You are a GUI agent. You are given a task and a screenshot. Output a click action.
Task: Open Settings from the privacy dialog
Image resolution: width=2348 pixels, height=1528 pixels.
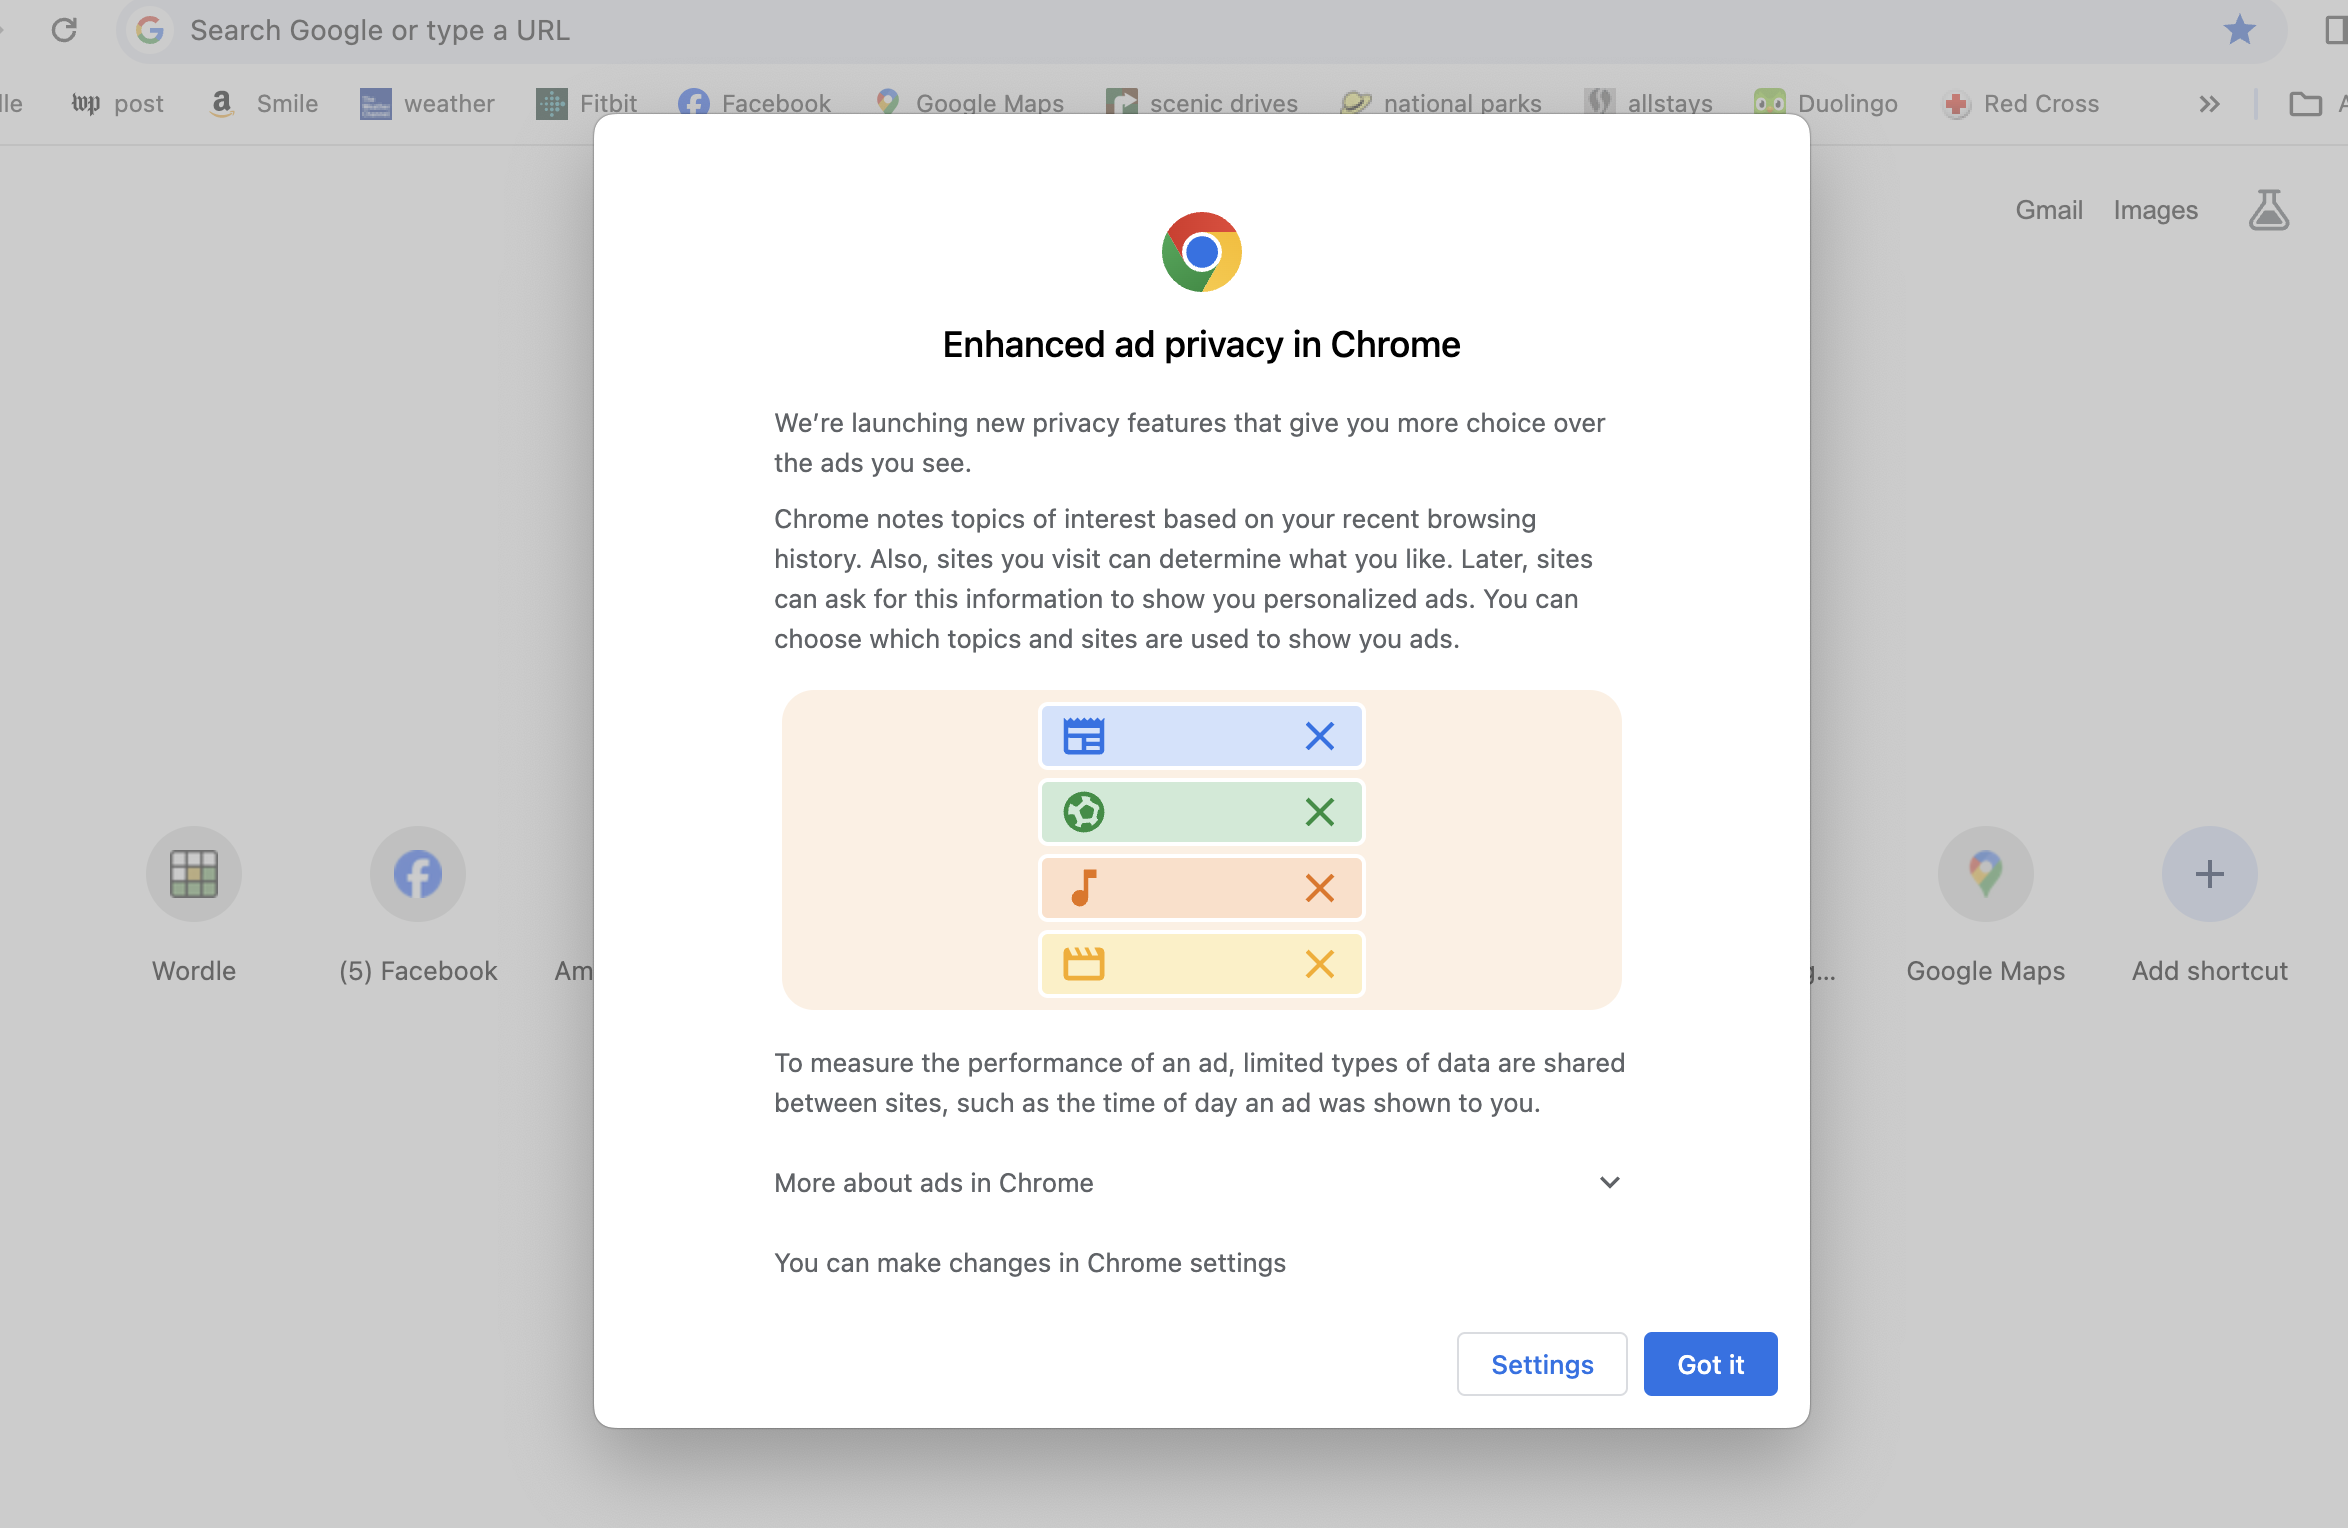click(1541, 1364)
